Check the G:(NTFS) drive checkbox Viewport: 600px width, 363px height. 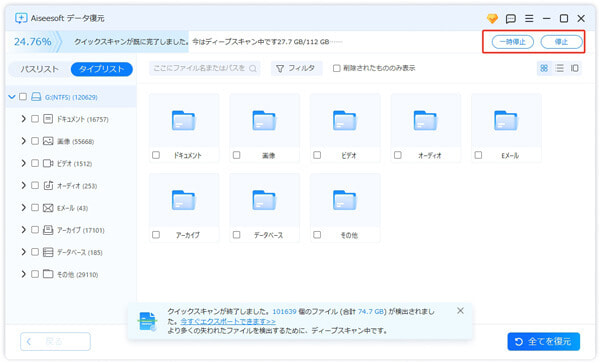click(23, 96)
